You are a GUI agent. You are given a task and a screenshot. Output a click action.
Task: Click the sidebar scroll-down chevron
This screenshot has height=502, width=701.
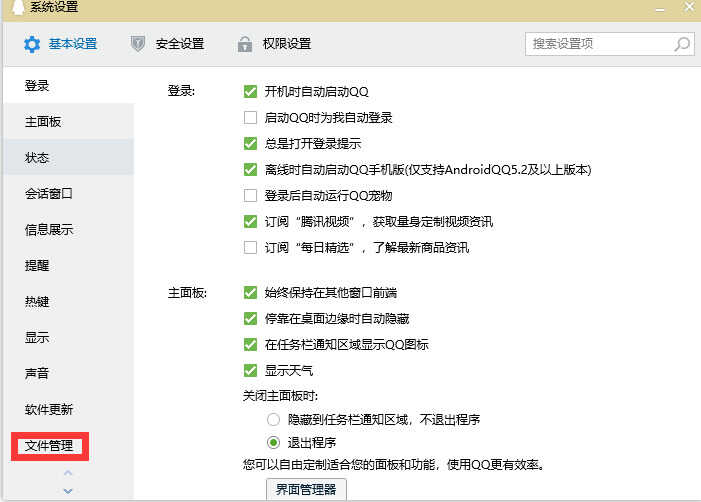coord(68,491)
